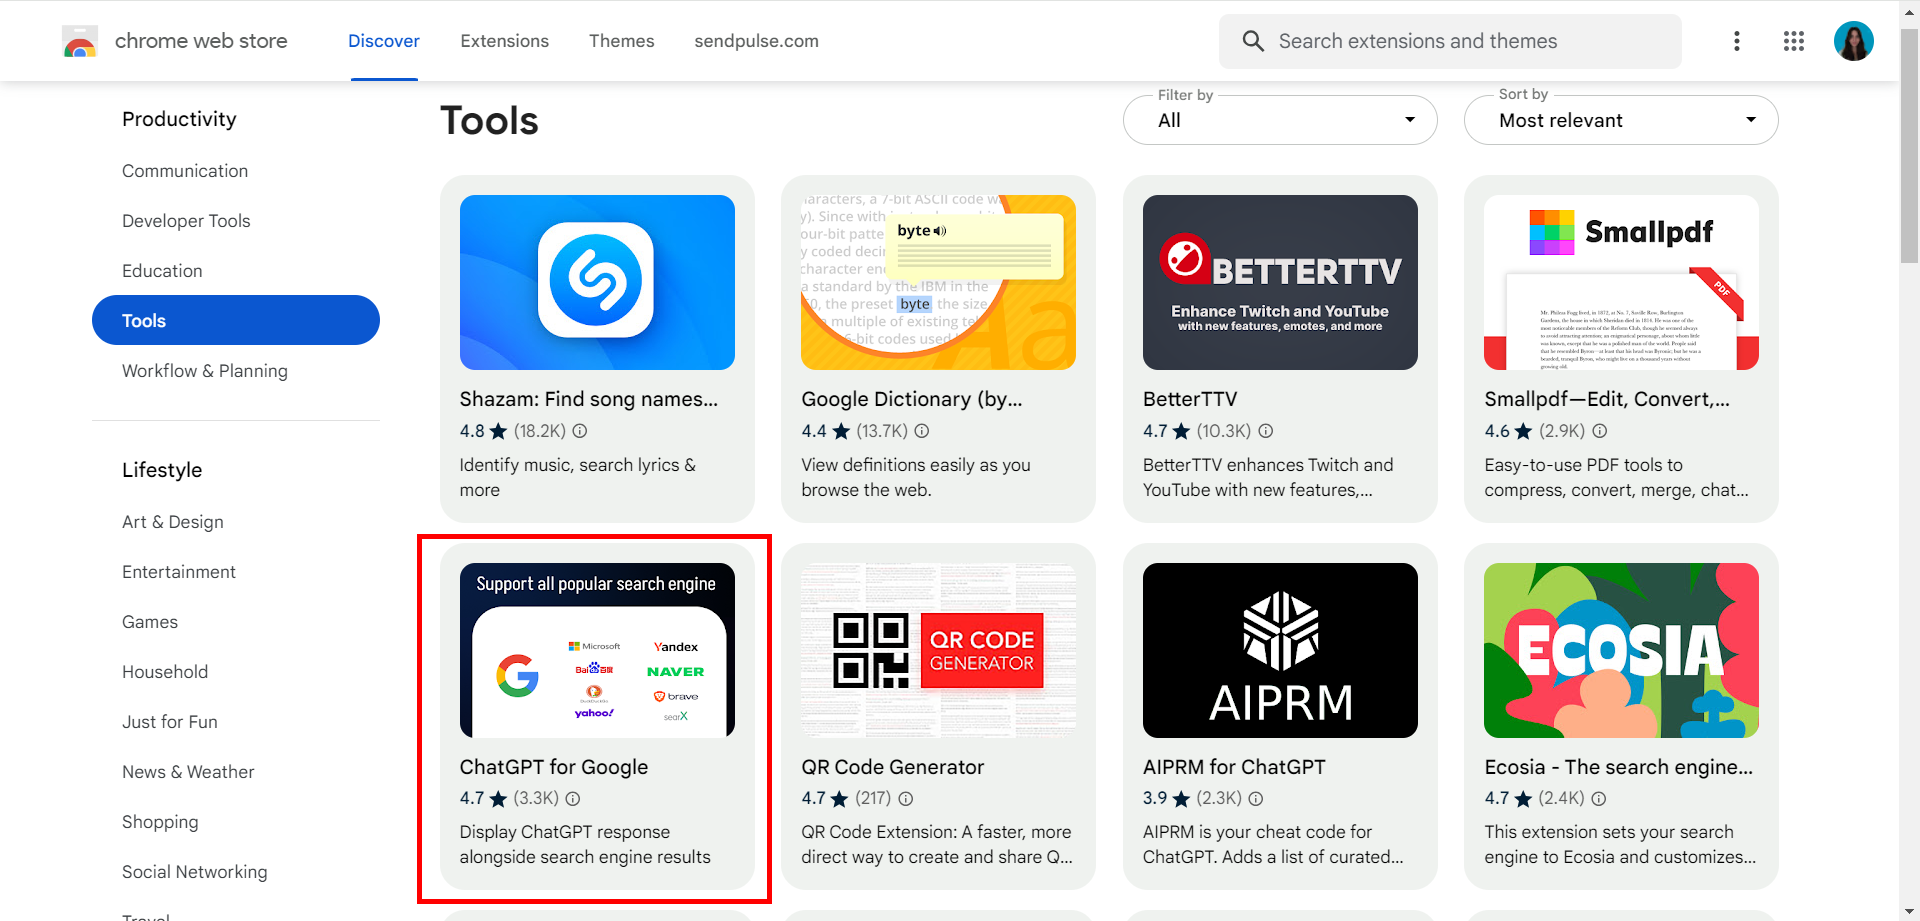Viewport: 1920px width, 921px height.
Task: Select the Art & Design category
Action: click(173, 522)
